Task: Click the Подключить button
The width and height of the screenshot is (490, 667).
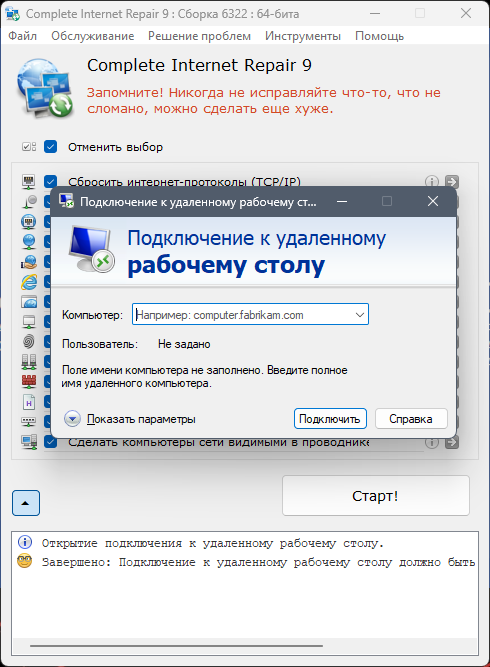Action: click(x=330, y=419)
